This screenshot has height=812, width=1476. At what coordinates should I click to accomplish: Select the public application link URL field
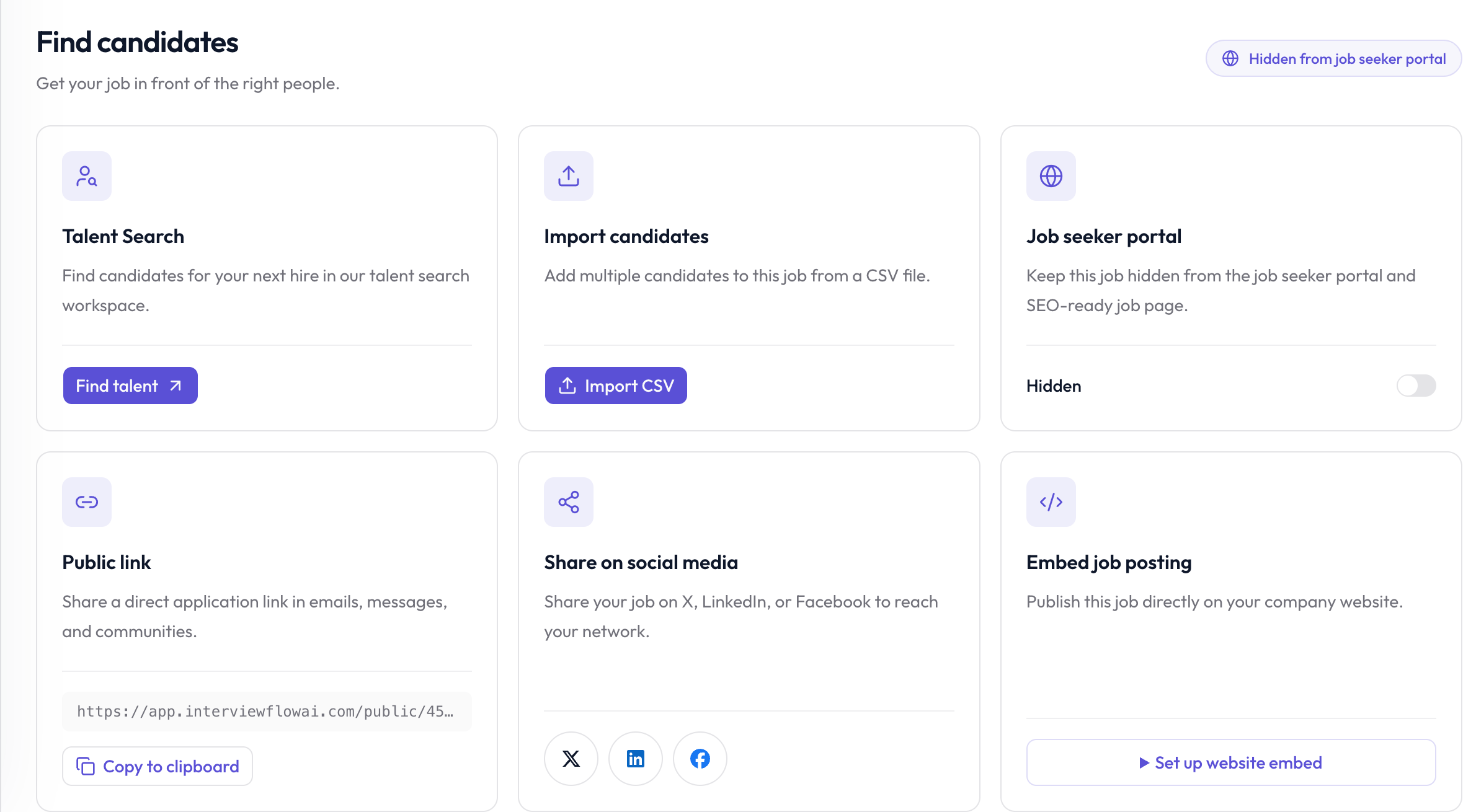pos(267,712)
